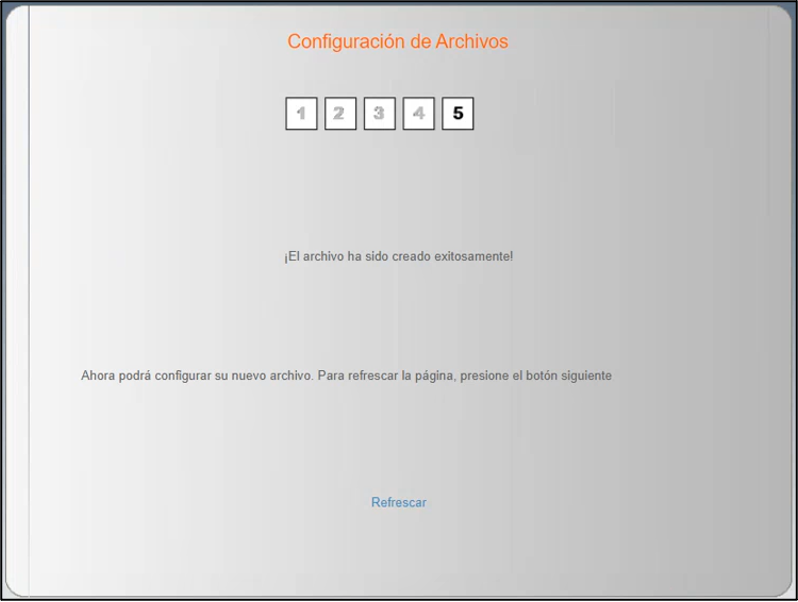Click the file created successfully message
Screen dimensions: 798x602
tap(398, 257)
